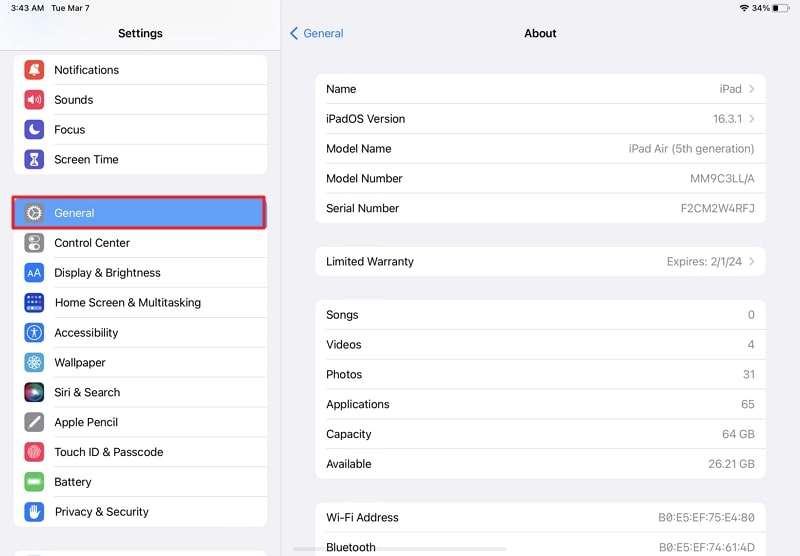The width and height of the screenshot is (800, 556).
Task: Select General in the settings sidebar
Action: click(139, 213)
